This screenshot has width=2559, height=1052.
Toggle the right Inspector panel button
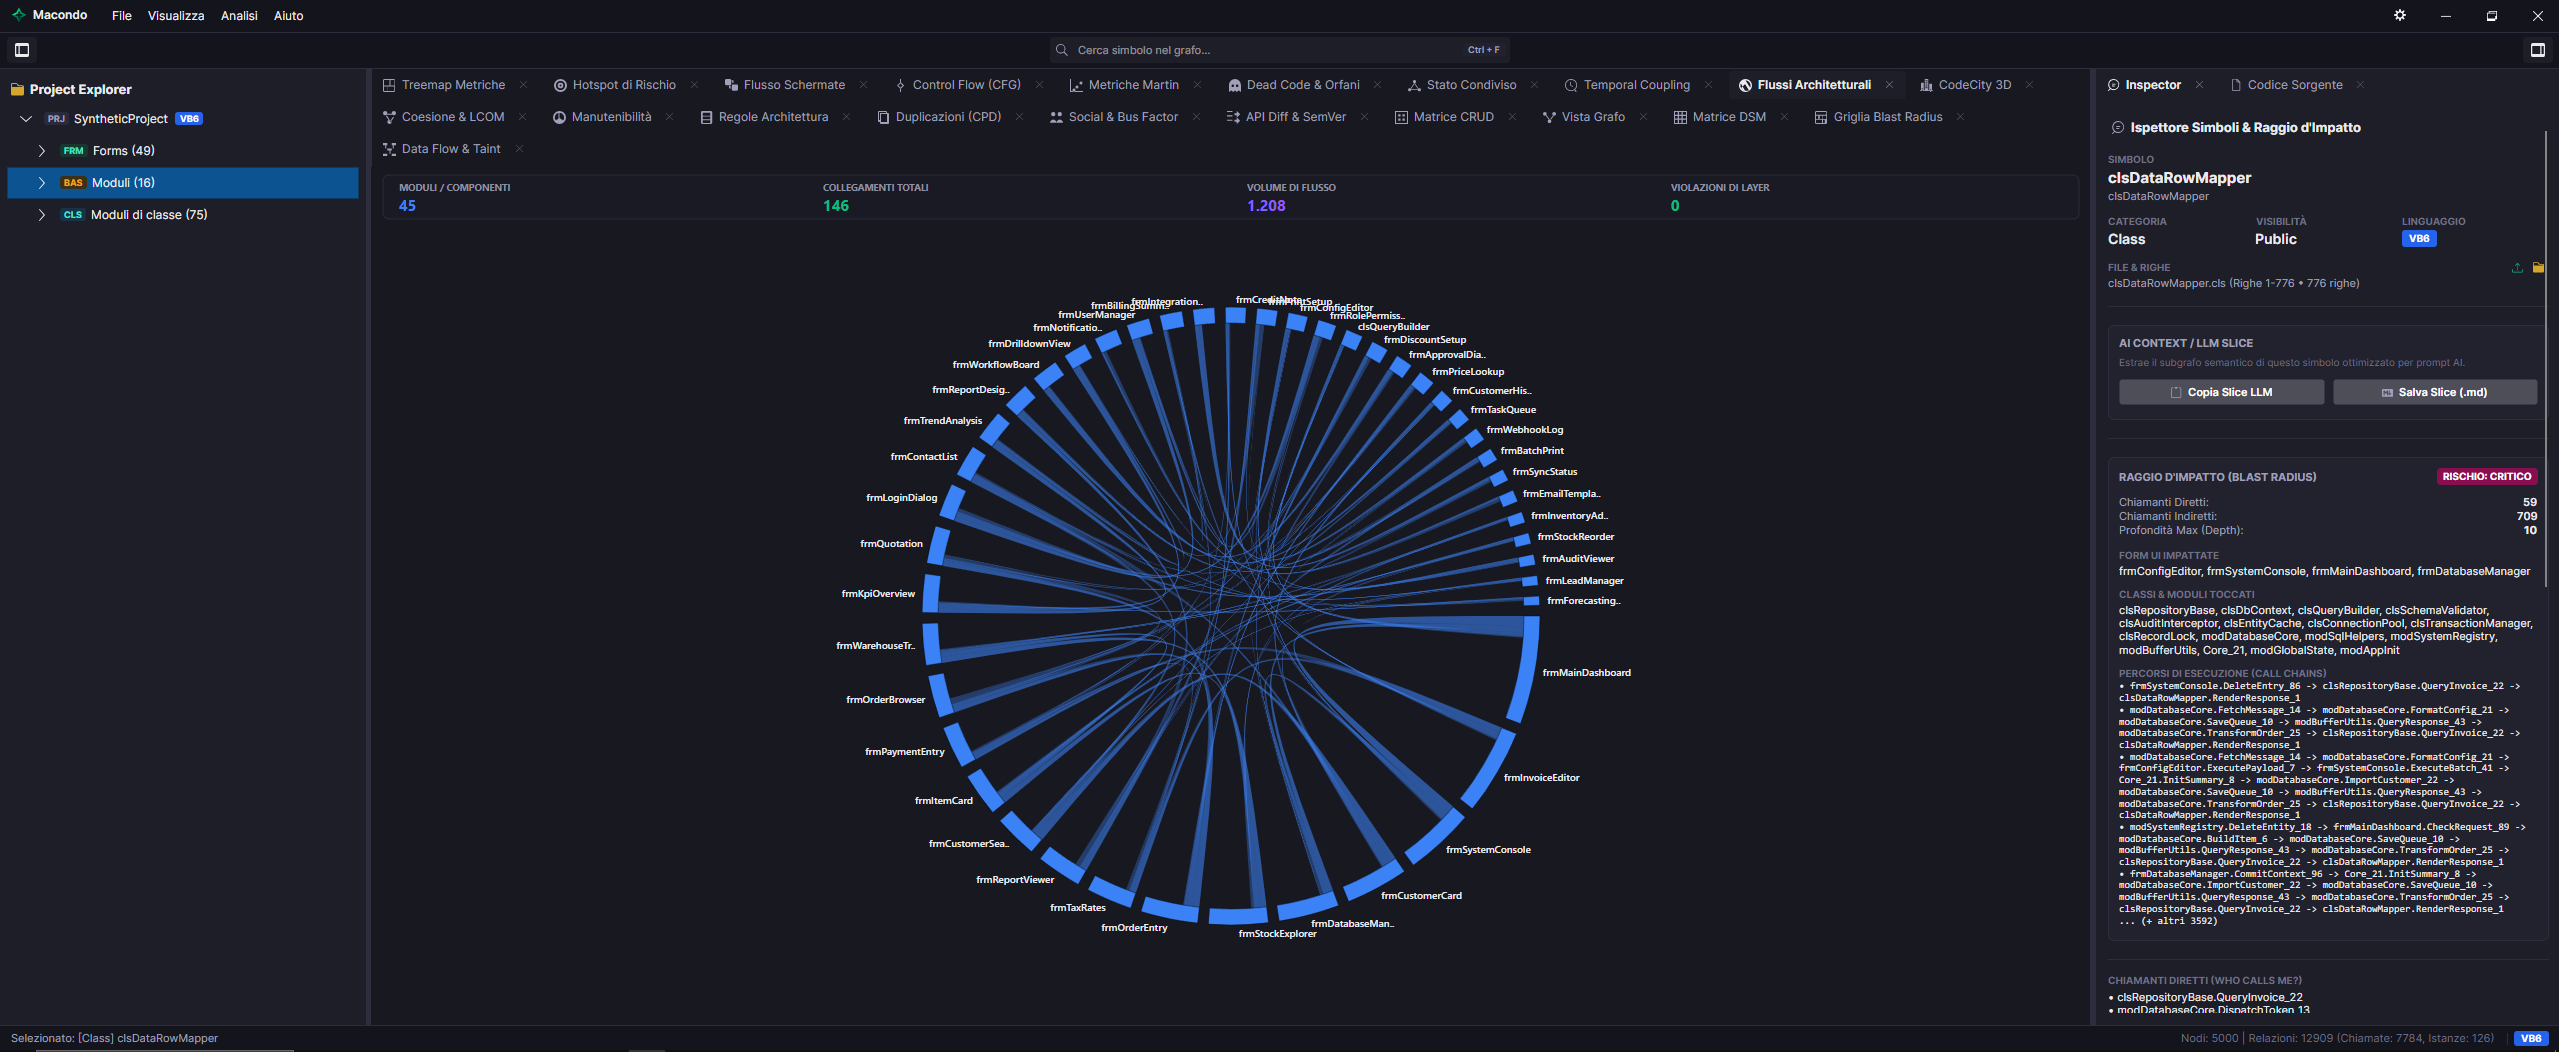click(x=2537, y=50)
